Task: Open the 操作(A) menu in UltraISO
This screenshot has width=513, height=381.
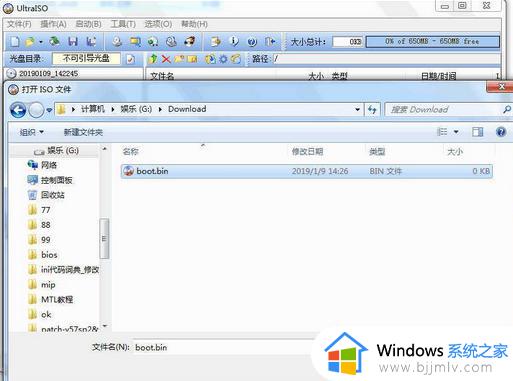Action: tap(53, 24)
